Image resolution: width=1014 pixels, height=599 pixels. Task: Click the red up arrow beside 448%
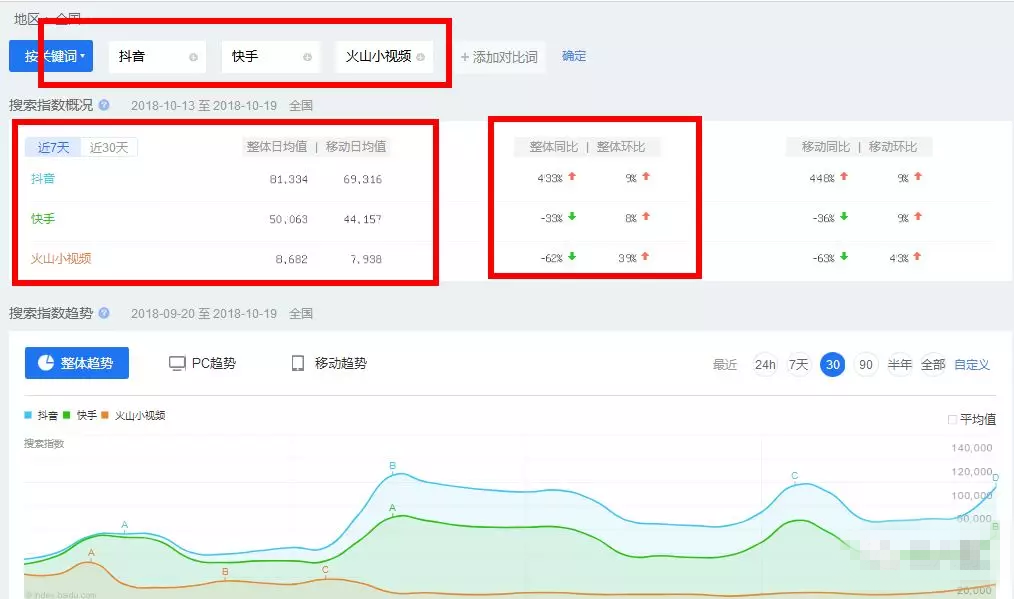[x=844, y=176]
